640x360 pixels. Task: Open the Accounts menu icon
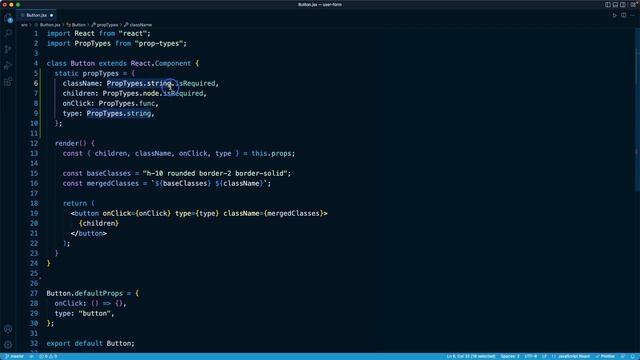(8, 329)
